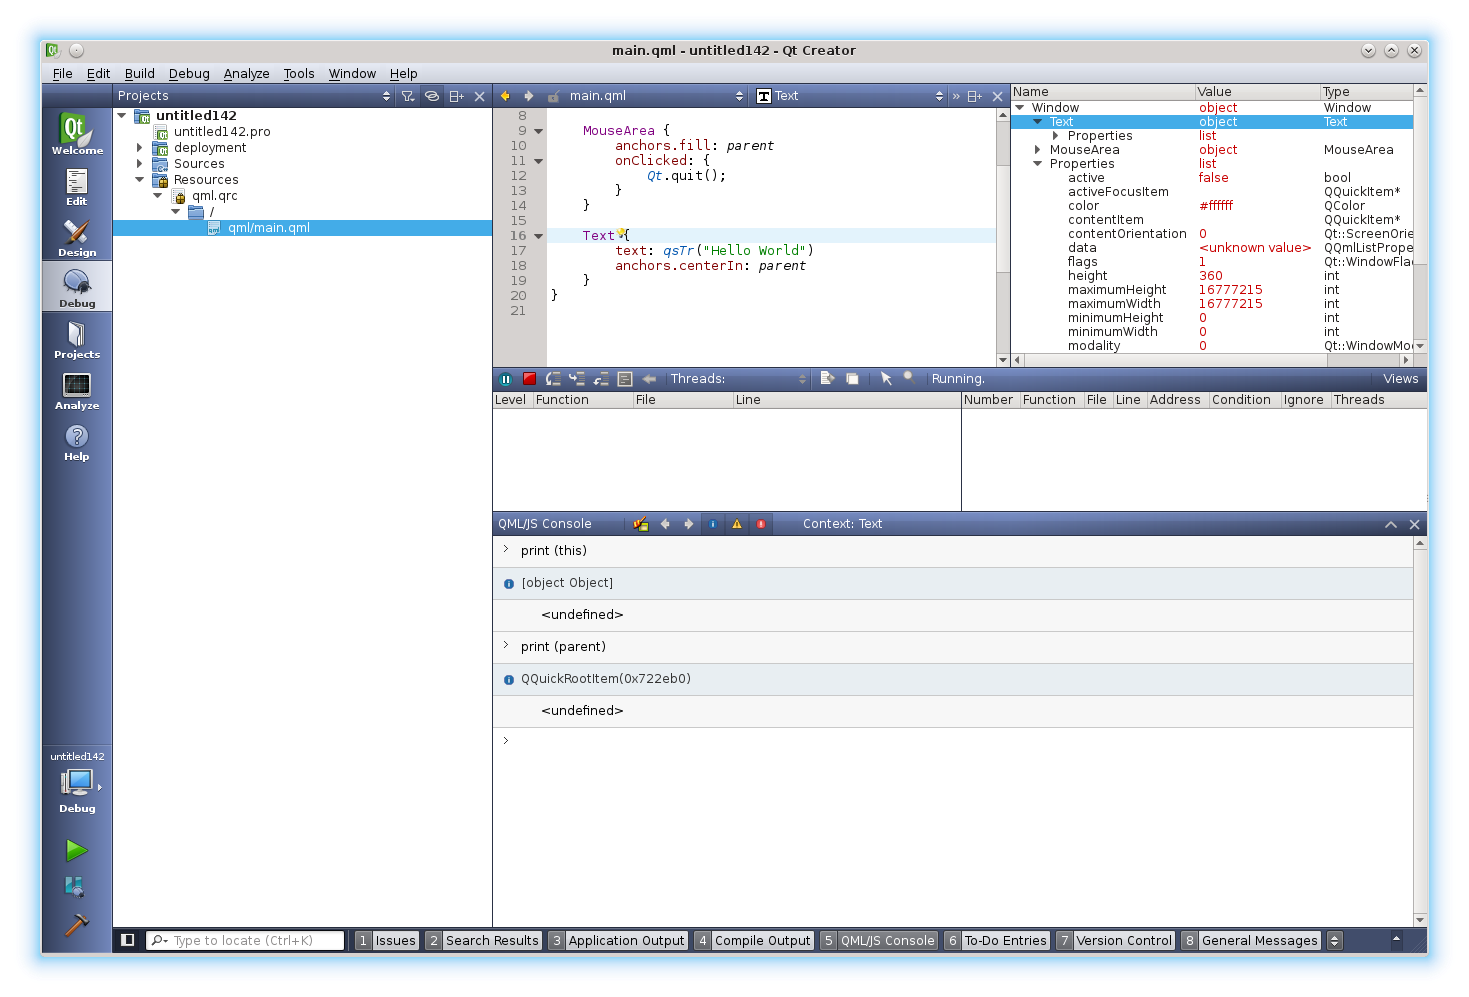Click Start Debugging button
Image resolution: width=1469 pixels, height=997 pixels.
click(x=75, y=887)
